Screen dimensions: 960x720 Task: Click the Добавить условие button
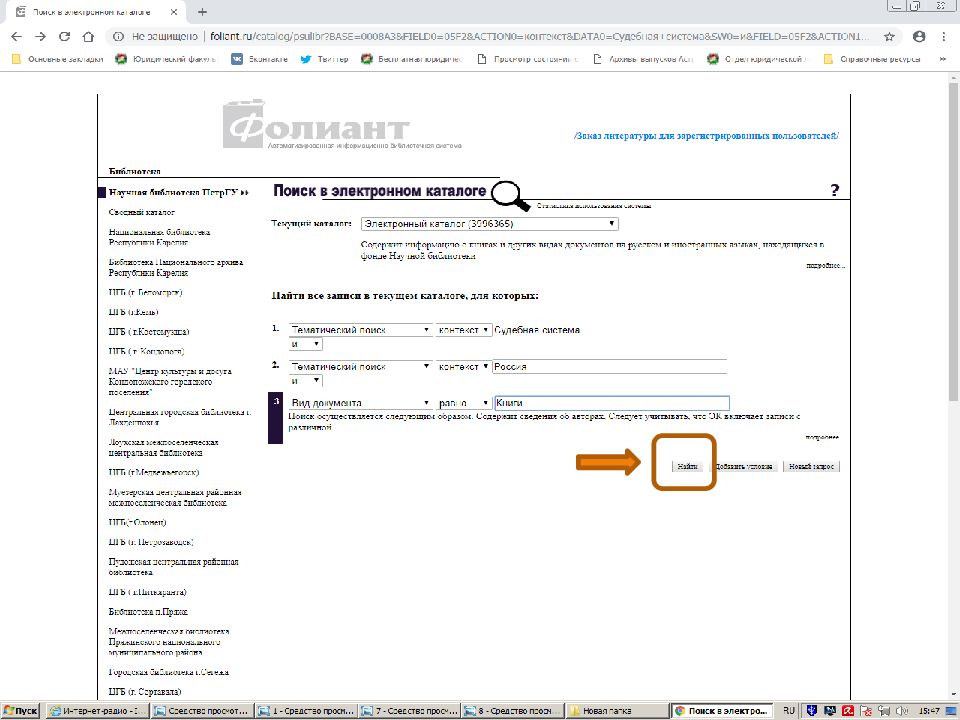743,467
